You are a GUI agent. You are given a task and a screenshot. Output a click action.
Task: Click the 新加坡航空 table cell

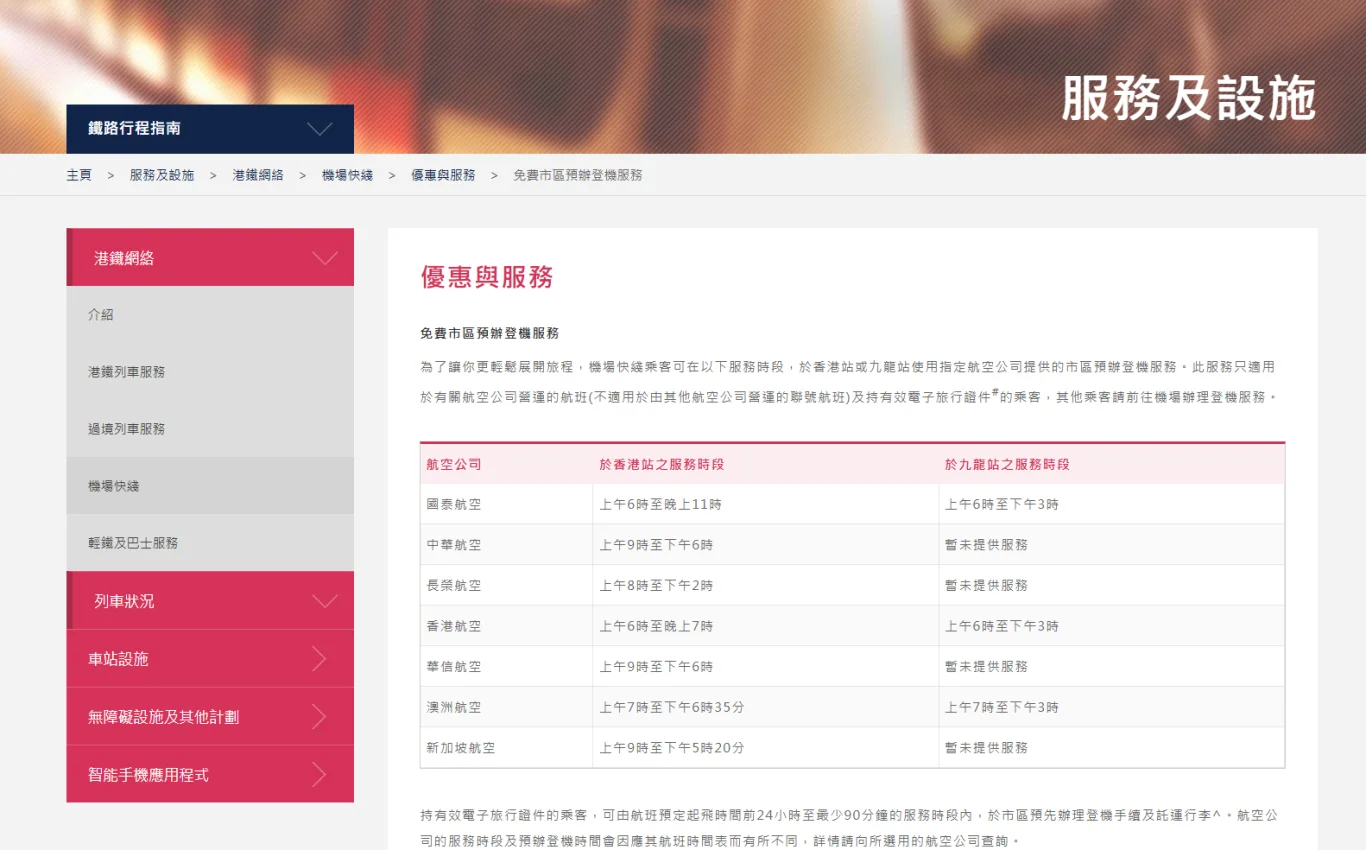click(x=507, y=748)
